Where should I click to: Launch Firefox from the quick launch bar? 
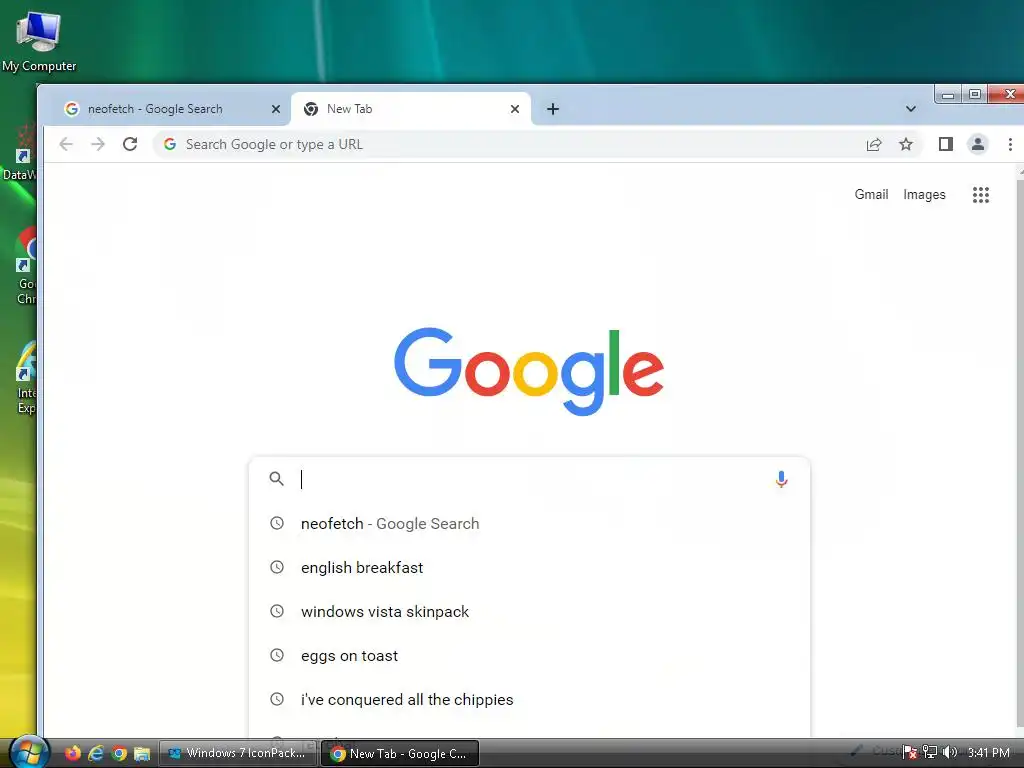click(72, 754)
